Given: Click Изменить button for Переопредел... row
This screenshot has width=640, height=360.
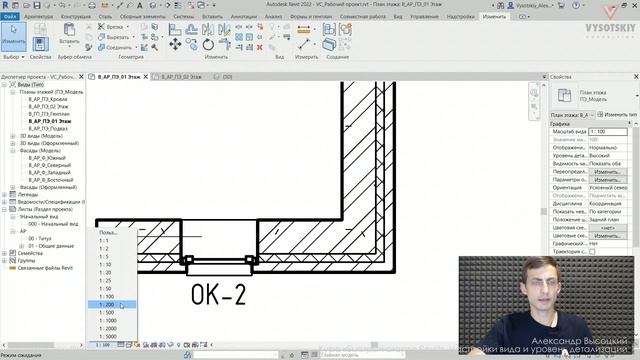Looking at the screenshot, I should pos(607,172).
